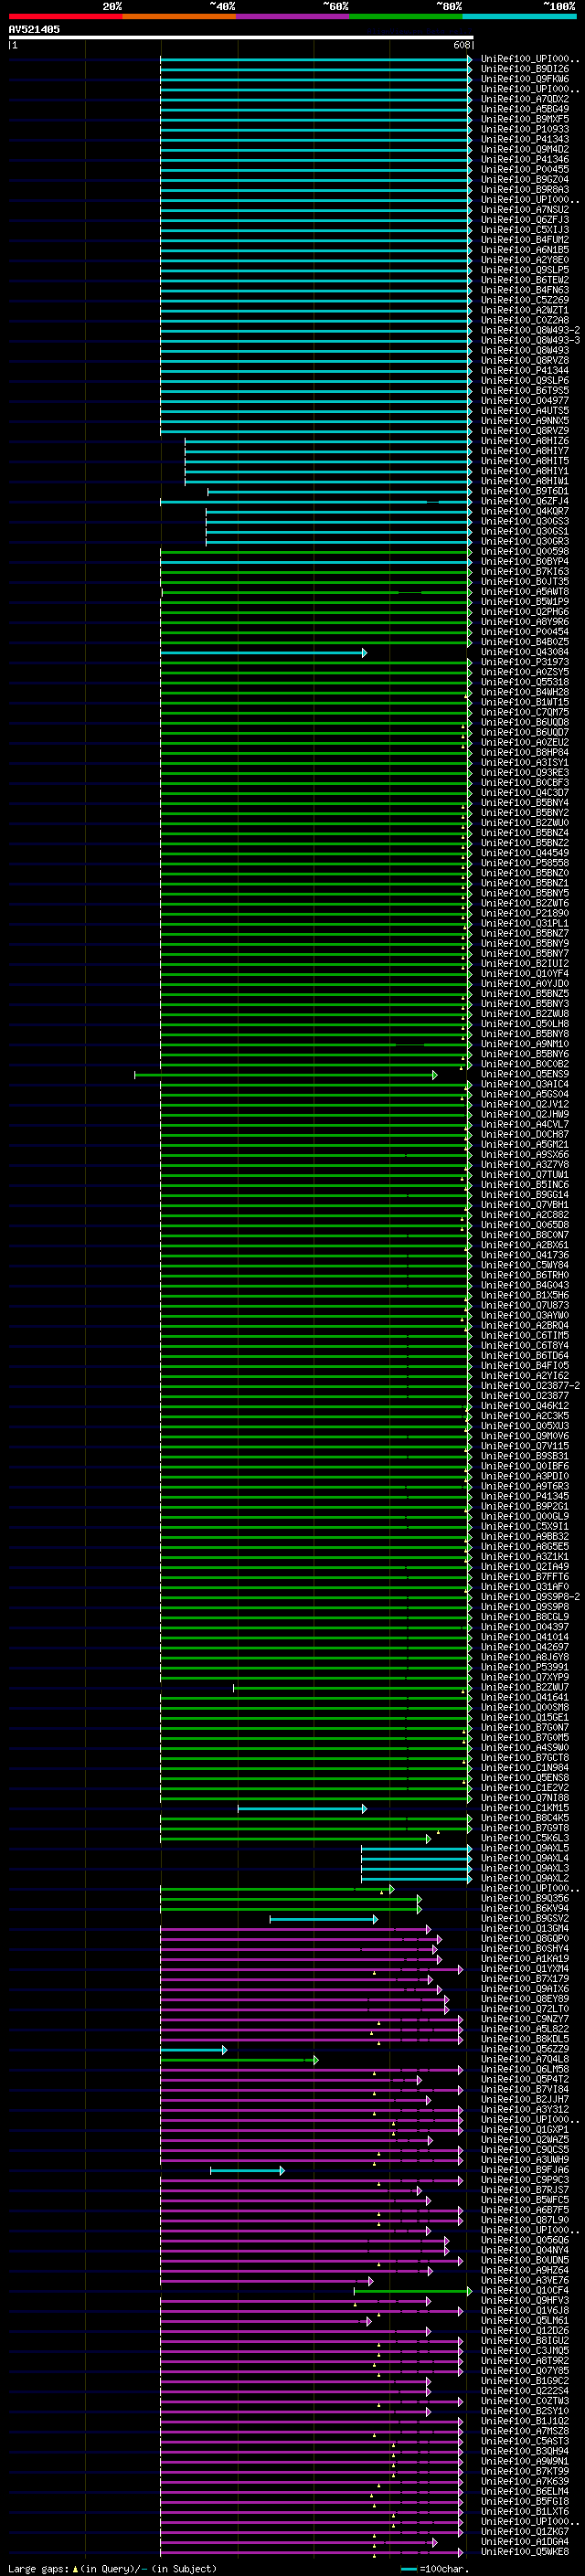Image resolution: width=585 pixels, height=2576 pixels.
Task: Open hit UniRef100_A8HIZ6
Action: click(x=525, y=441)
